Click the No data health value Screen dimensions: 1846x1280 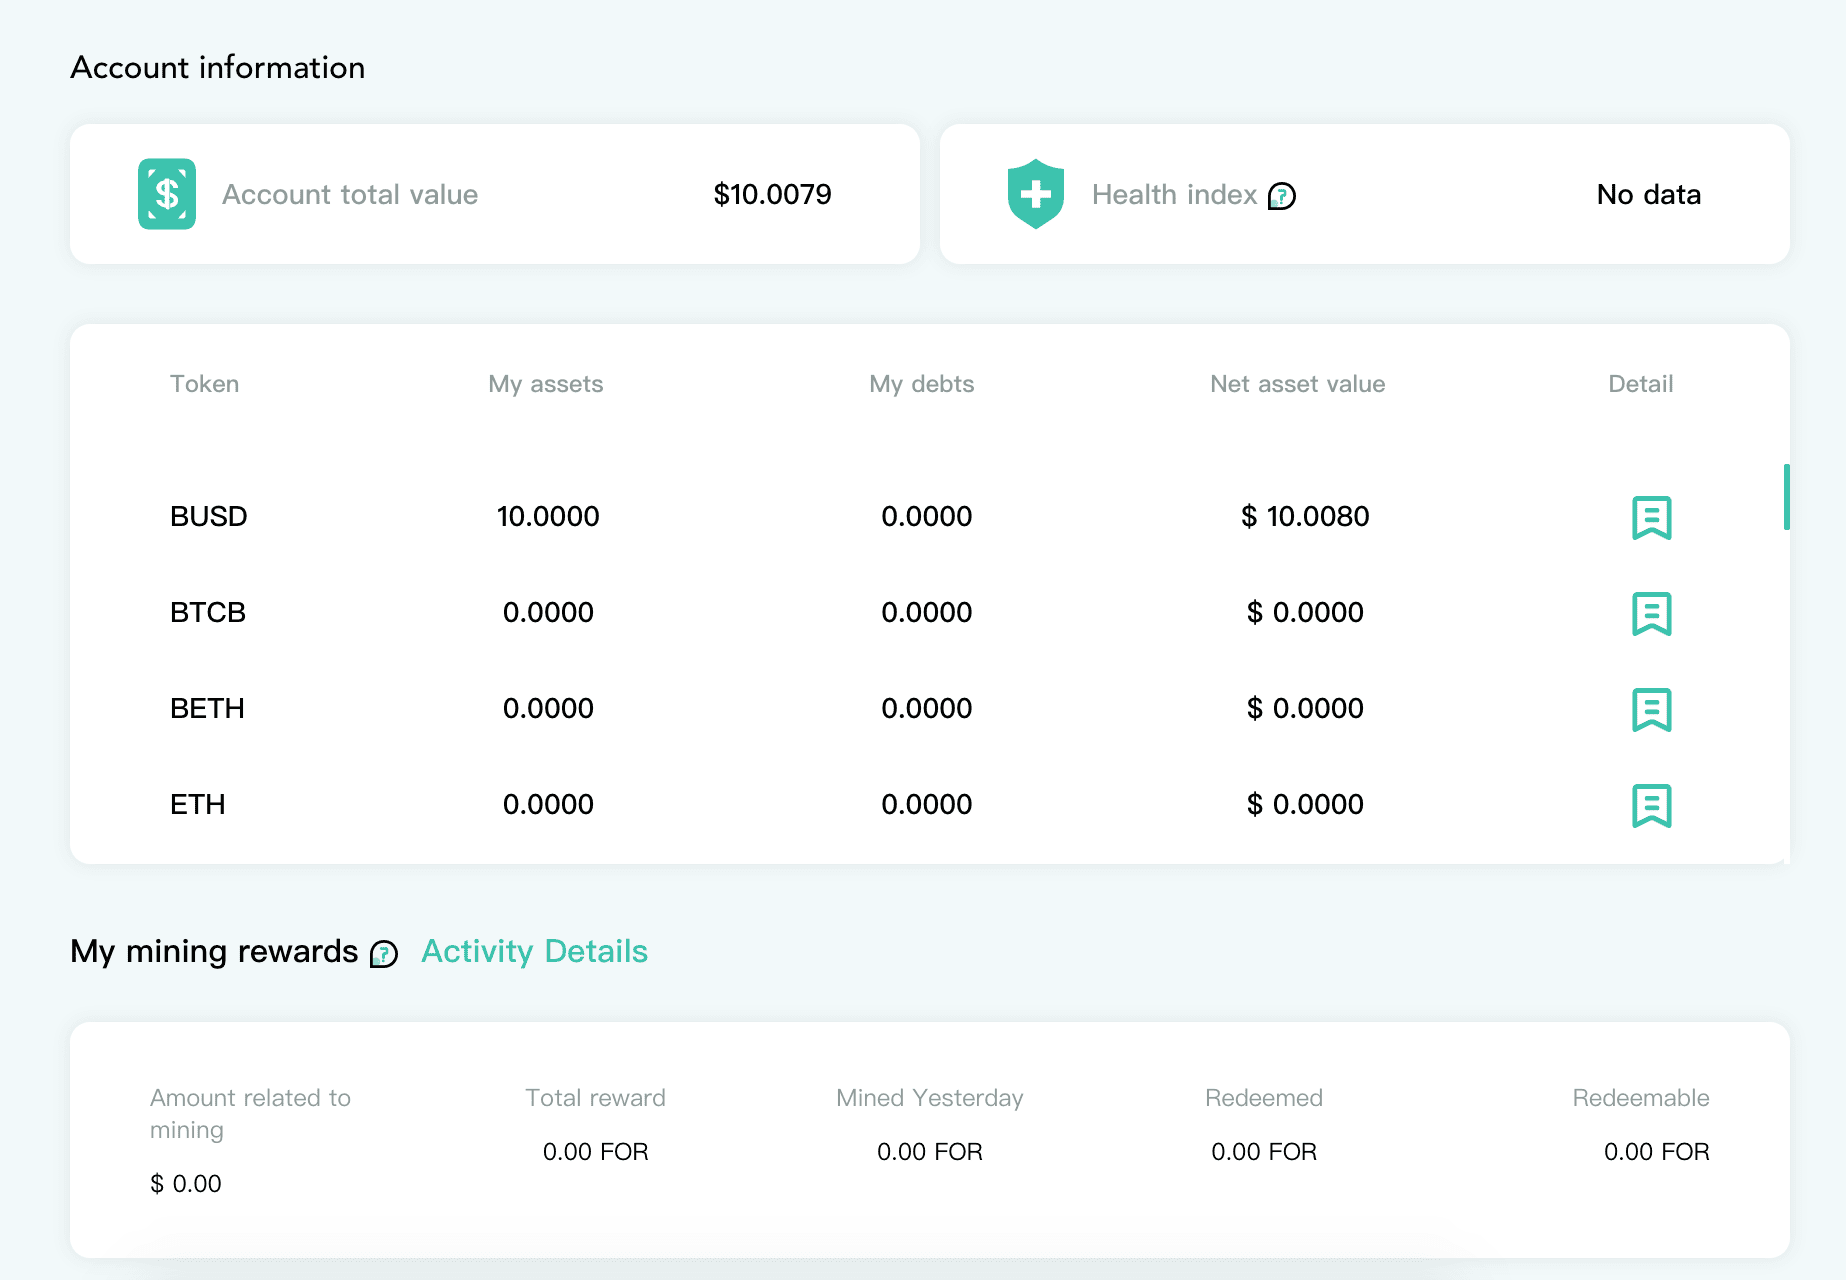pos(1648,194)
